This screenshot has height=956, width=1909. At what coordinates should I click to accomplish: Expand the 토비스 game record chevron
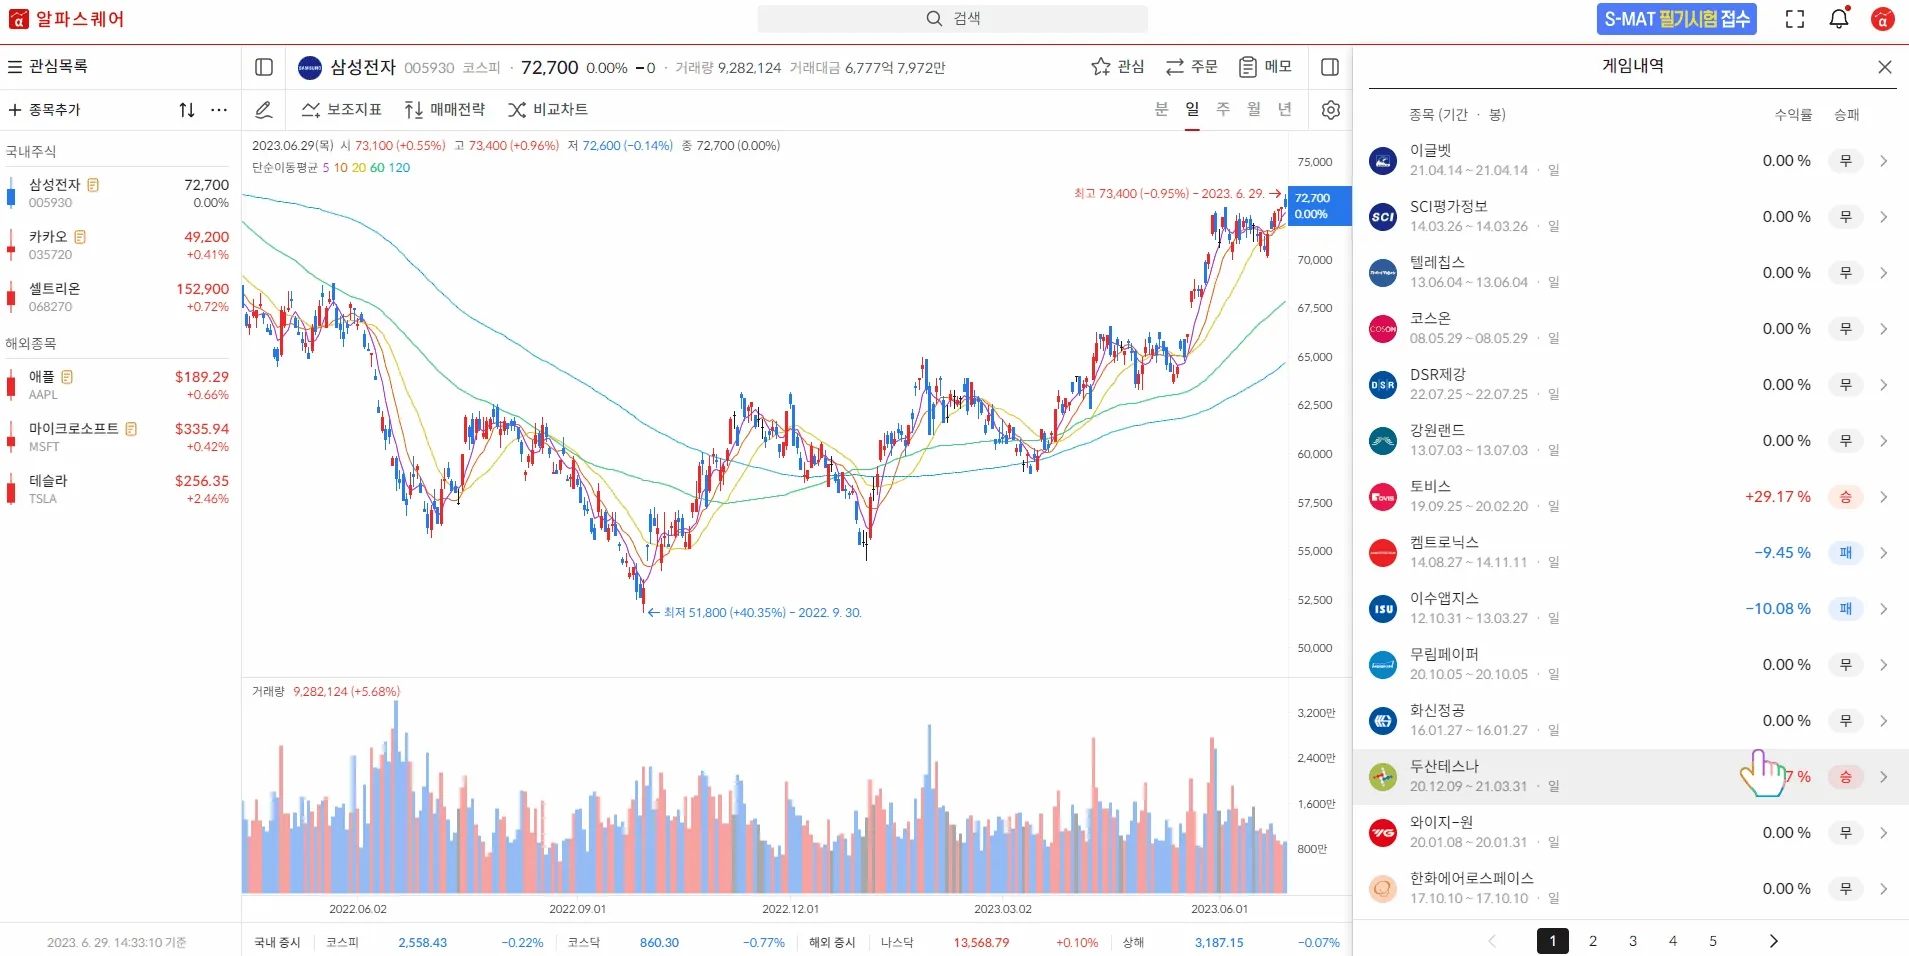click(x=1884, y=497)
